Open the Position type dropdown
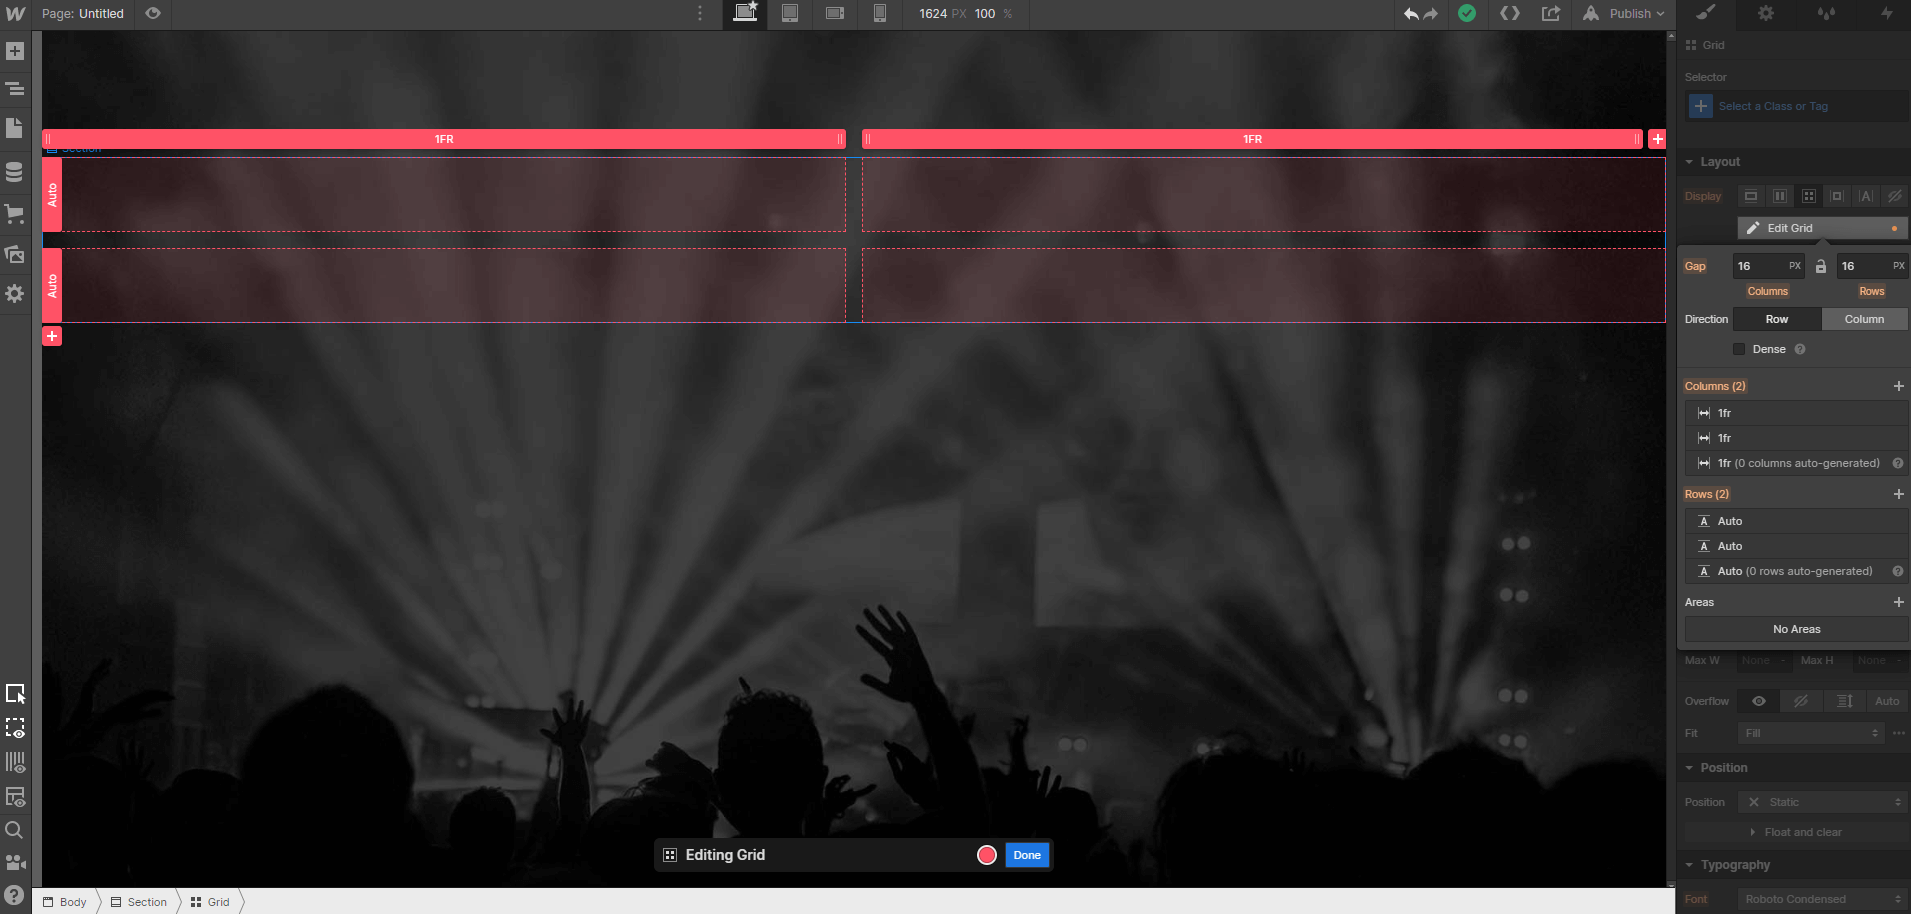 pyautogui.click(x=1823, y=802)
